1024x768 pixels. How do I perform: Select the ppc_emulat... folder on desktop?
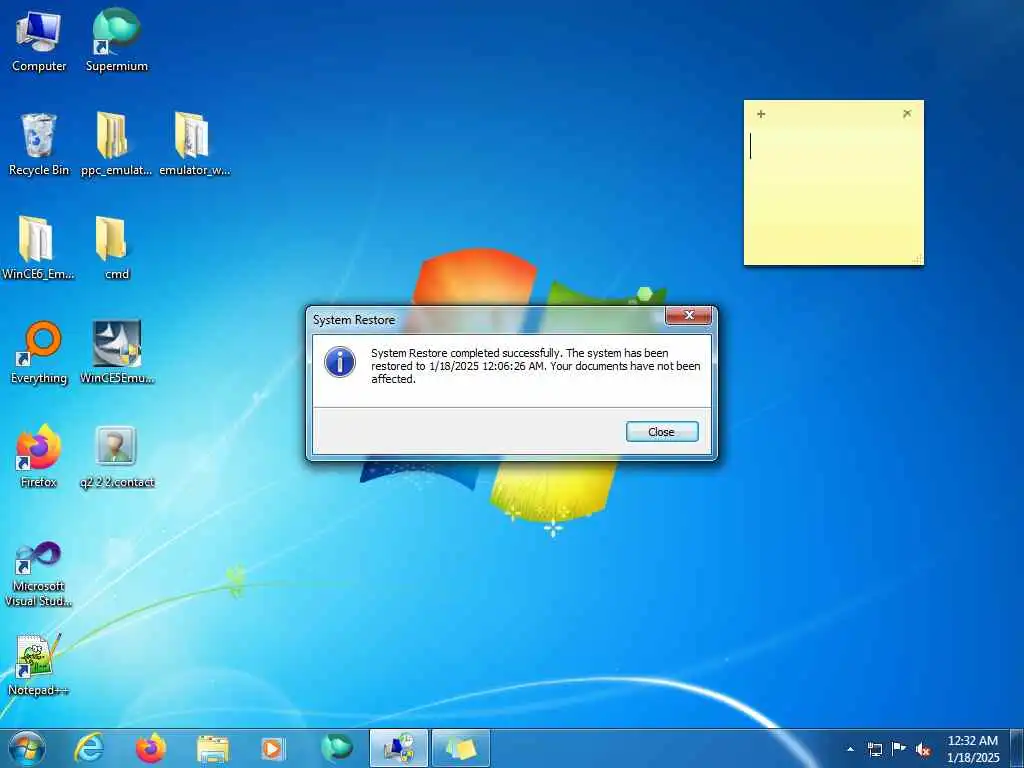pyautogui.click(x=116, y=144)
